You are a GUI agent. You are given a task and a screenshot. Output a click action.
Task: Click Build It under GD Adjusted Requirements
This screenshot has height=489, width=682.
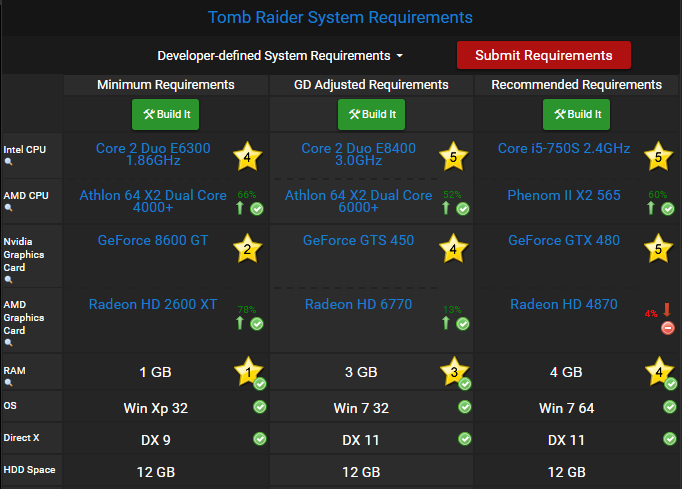371,114
